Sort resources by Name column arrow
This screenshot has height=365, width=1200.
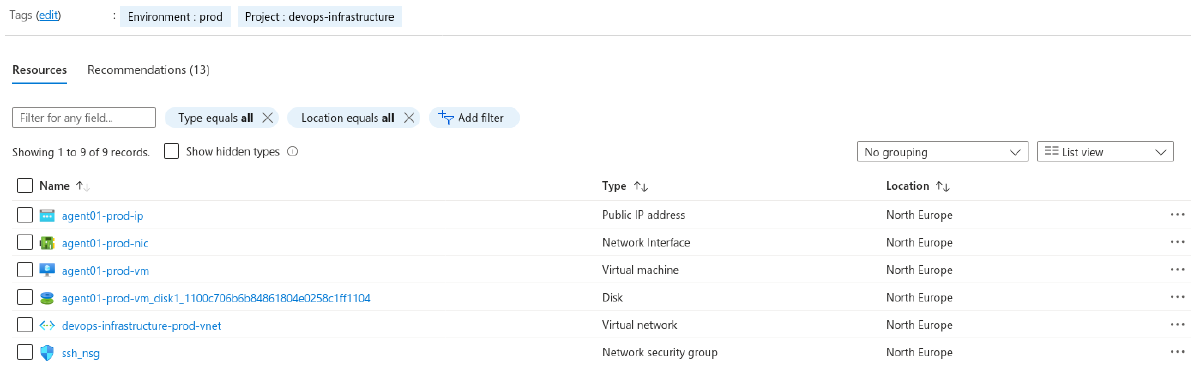(x=83, y=187)
